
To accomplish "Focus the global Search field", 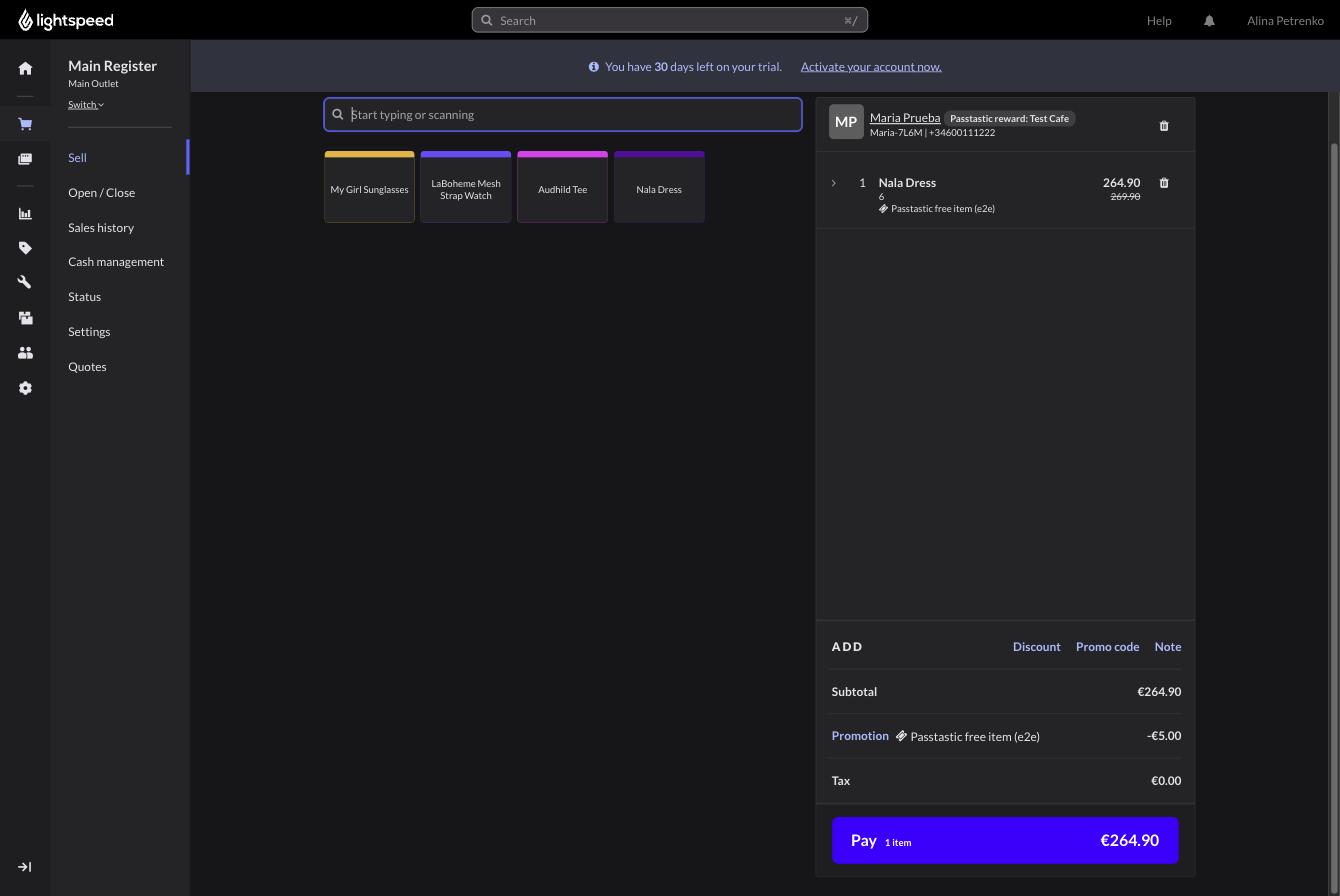I will [x=670, y=20].
